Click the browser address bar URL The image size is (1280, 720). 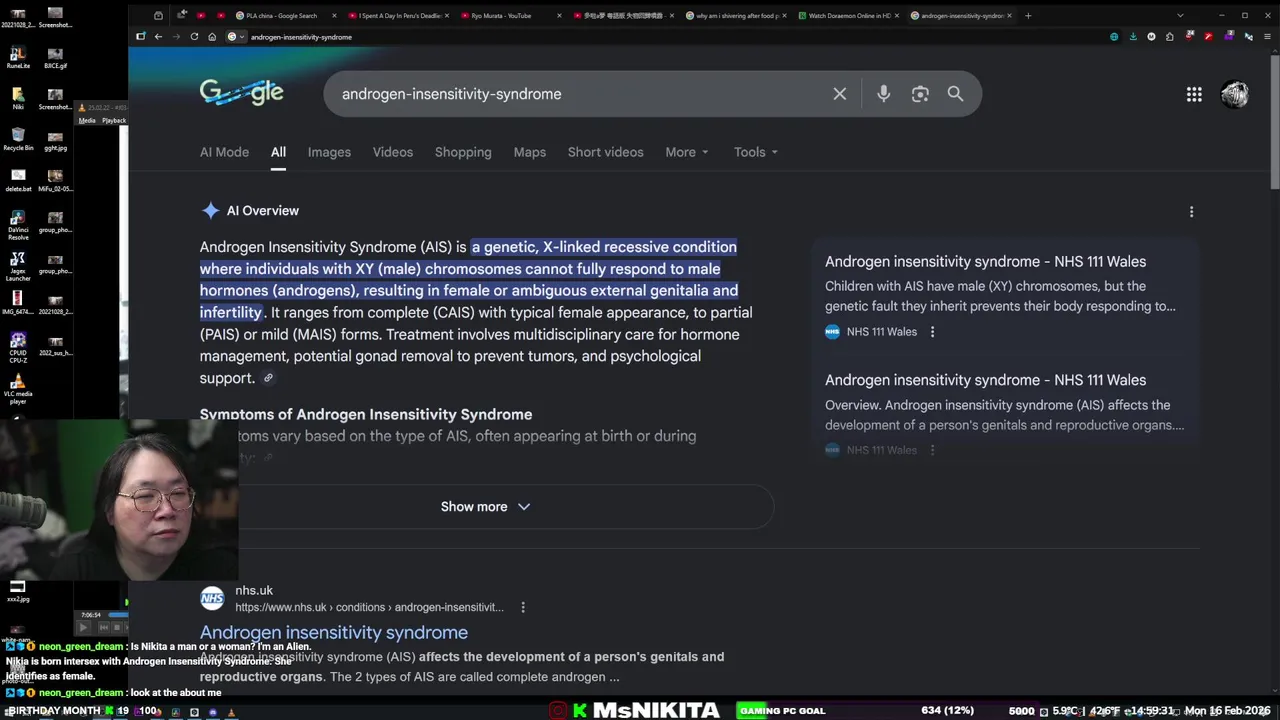pos(301,37)
